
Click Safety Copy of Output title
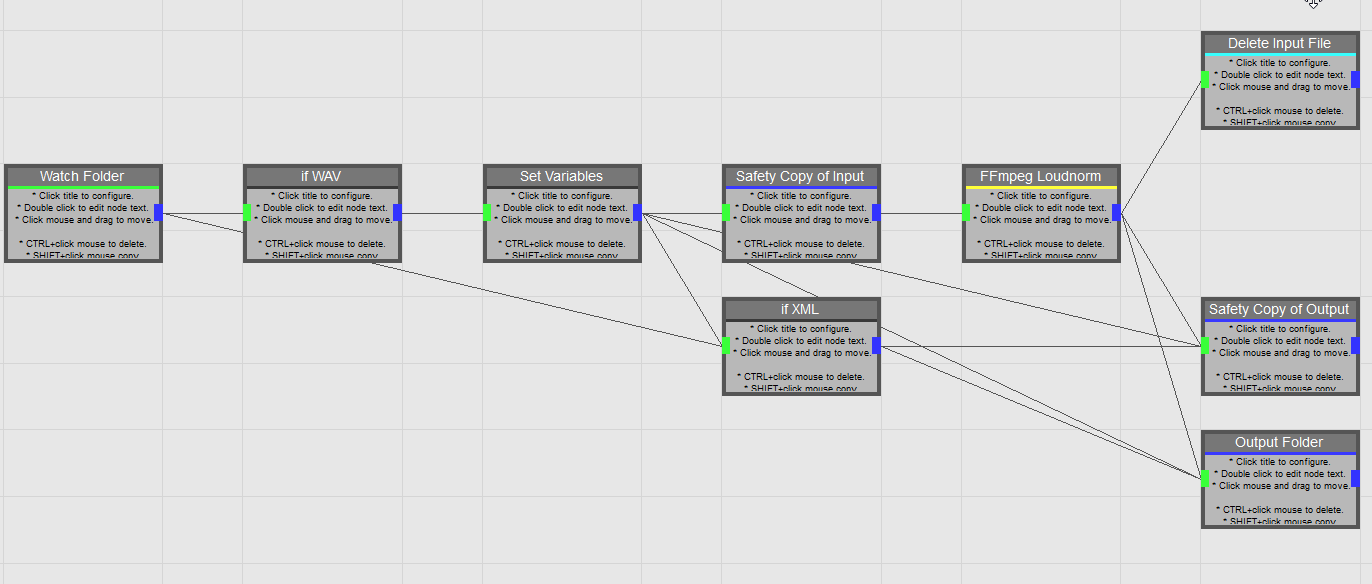pyautogui.click(x=1279, y=309)
